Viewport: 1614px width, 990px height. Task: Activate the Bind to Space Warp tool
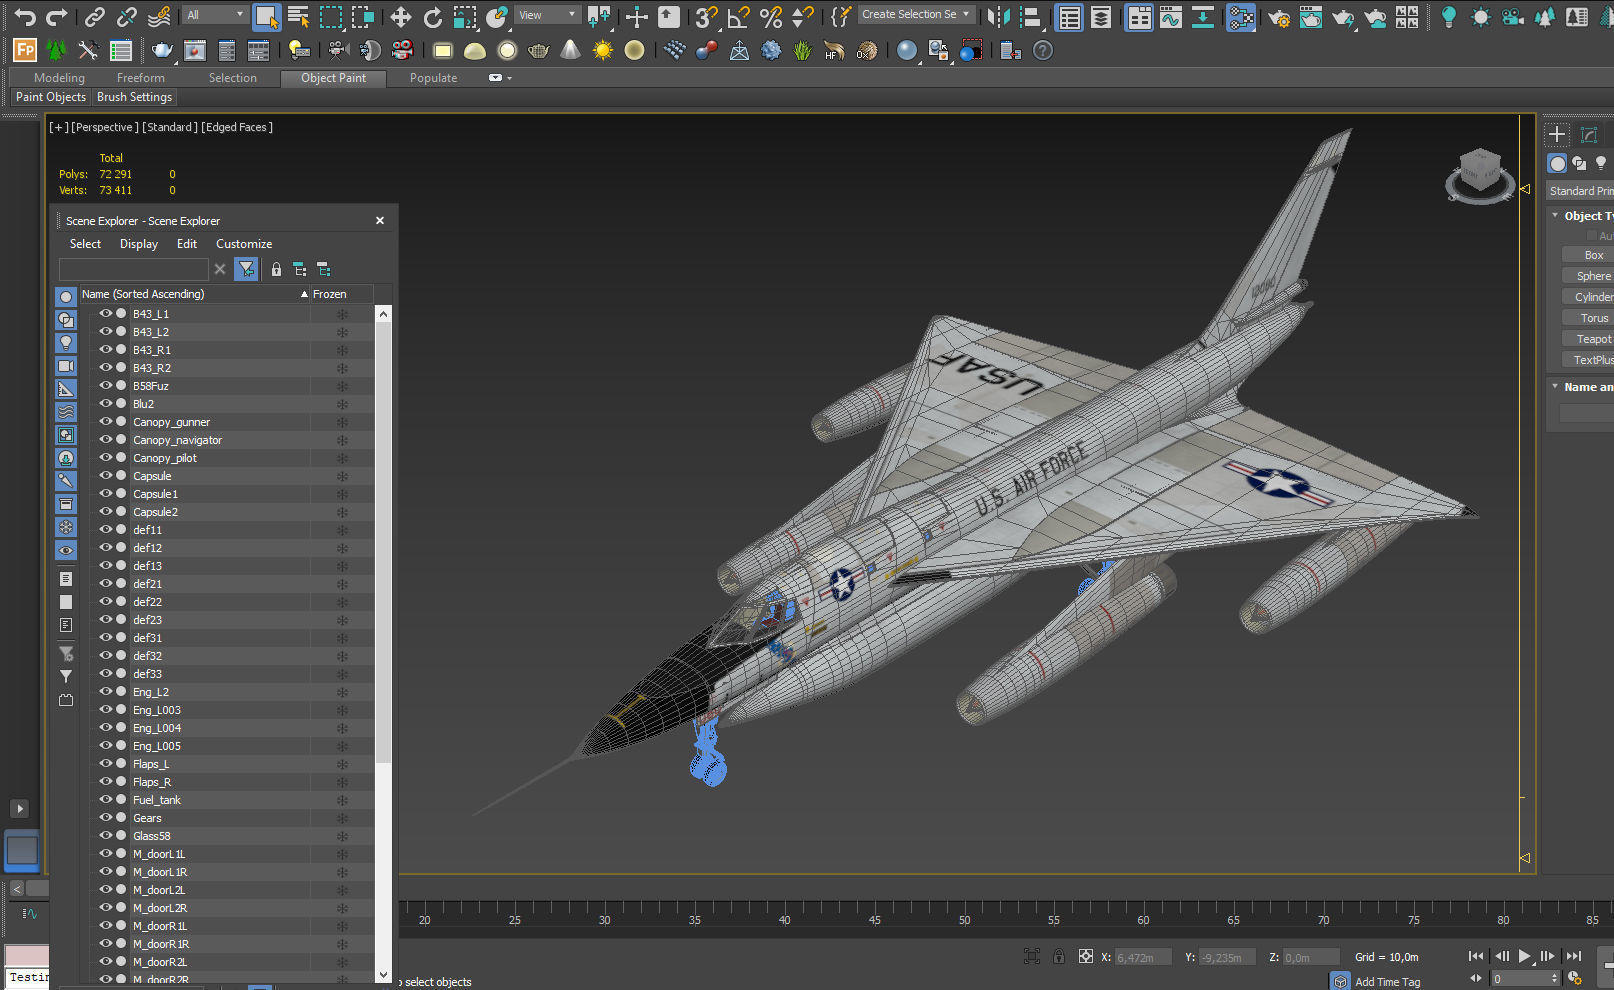pyautogui.click(x=159, y=16)
